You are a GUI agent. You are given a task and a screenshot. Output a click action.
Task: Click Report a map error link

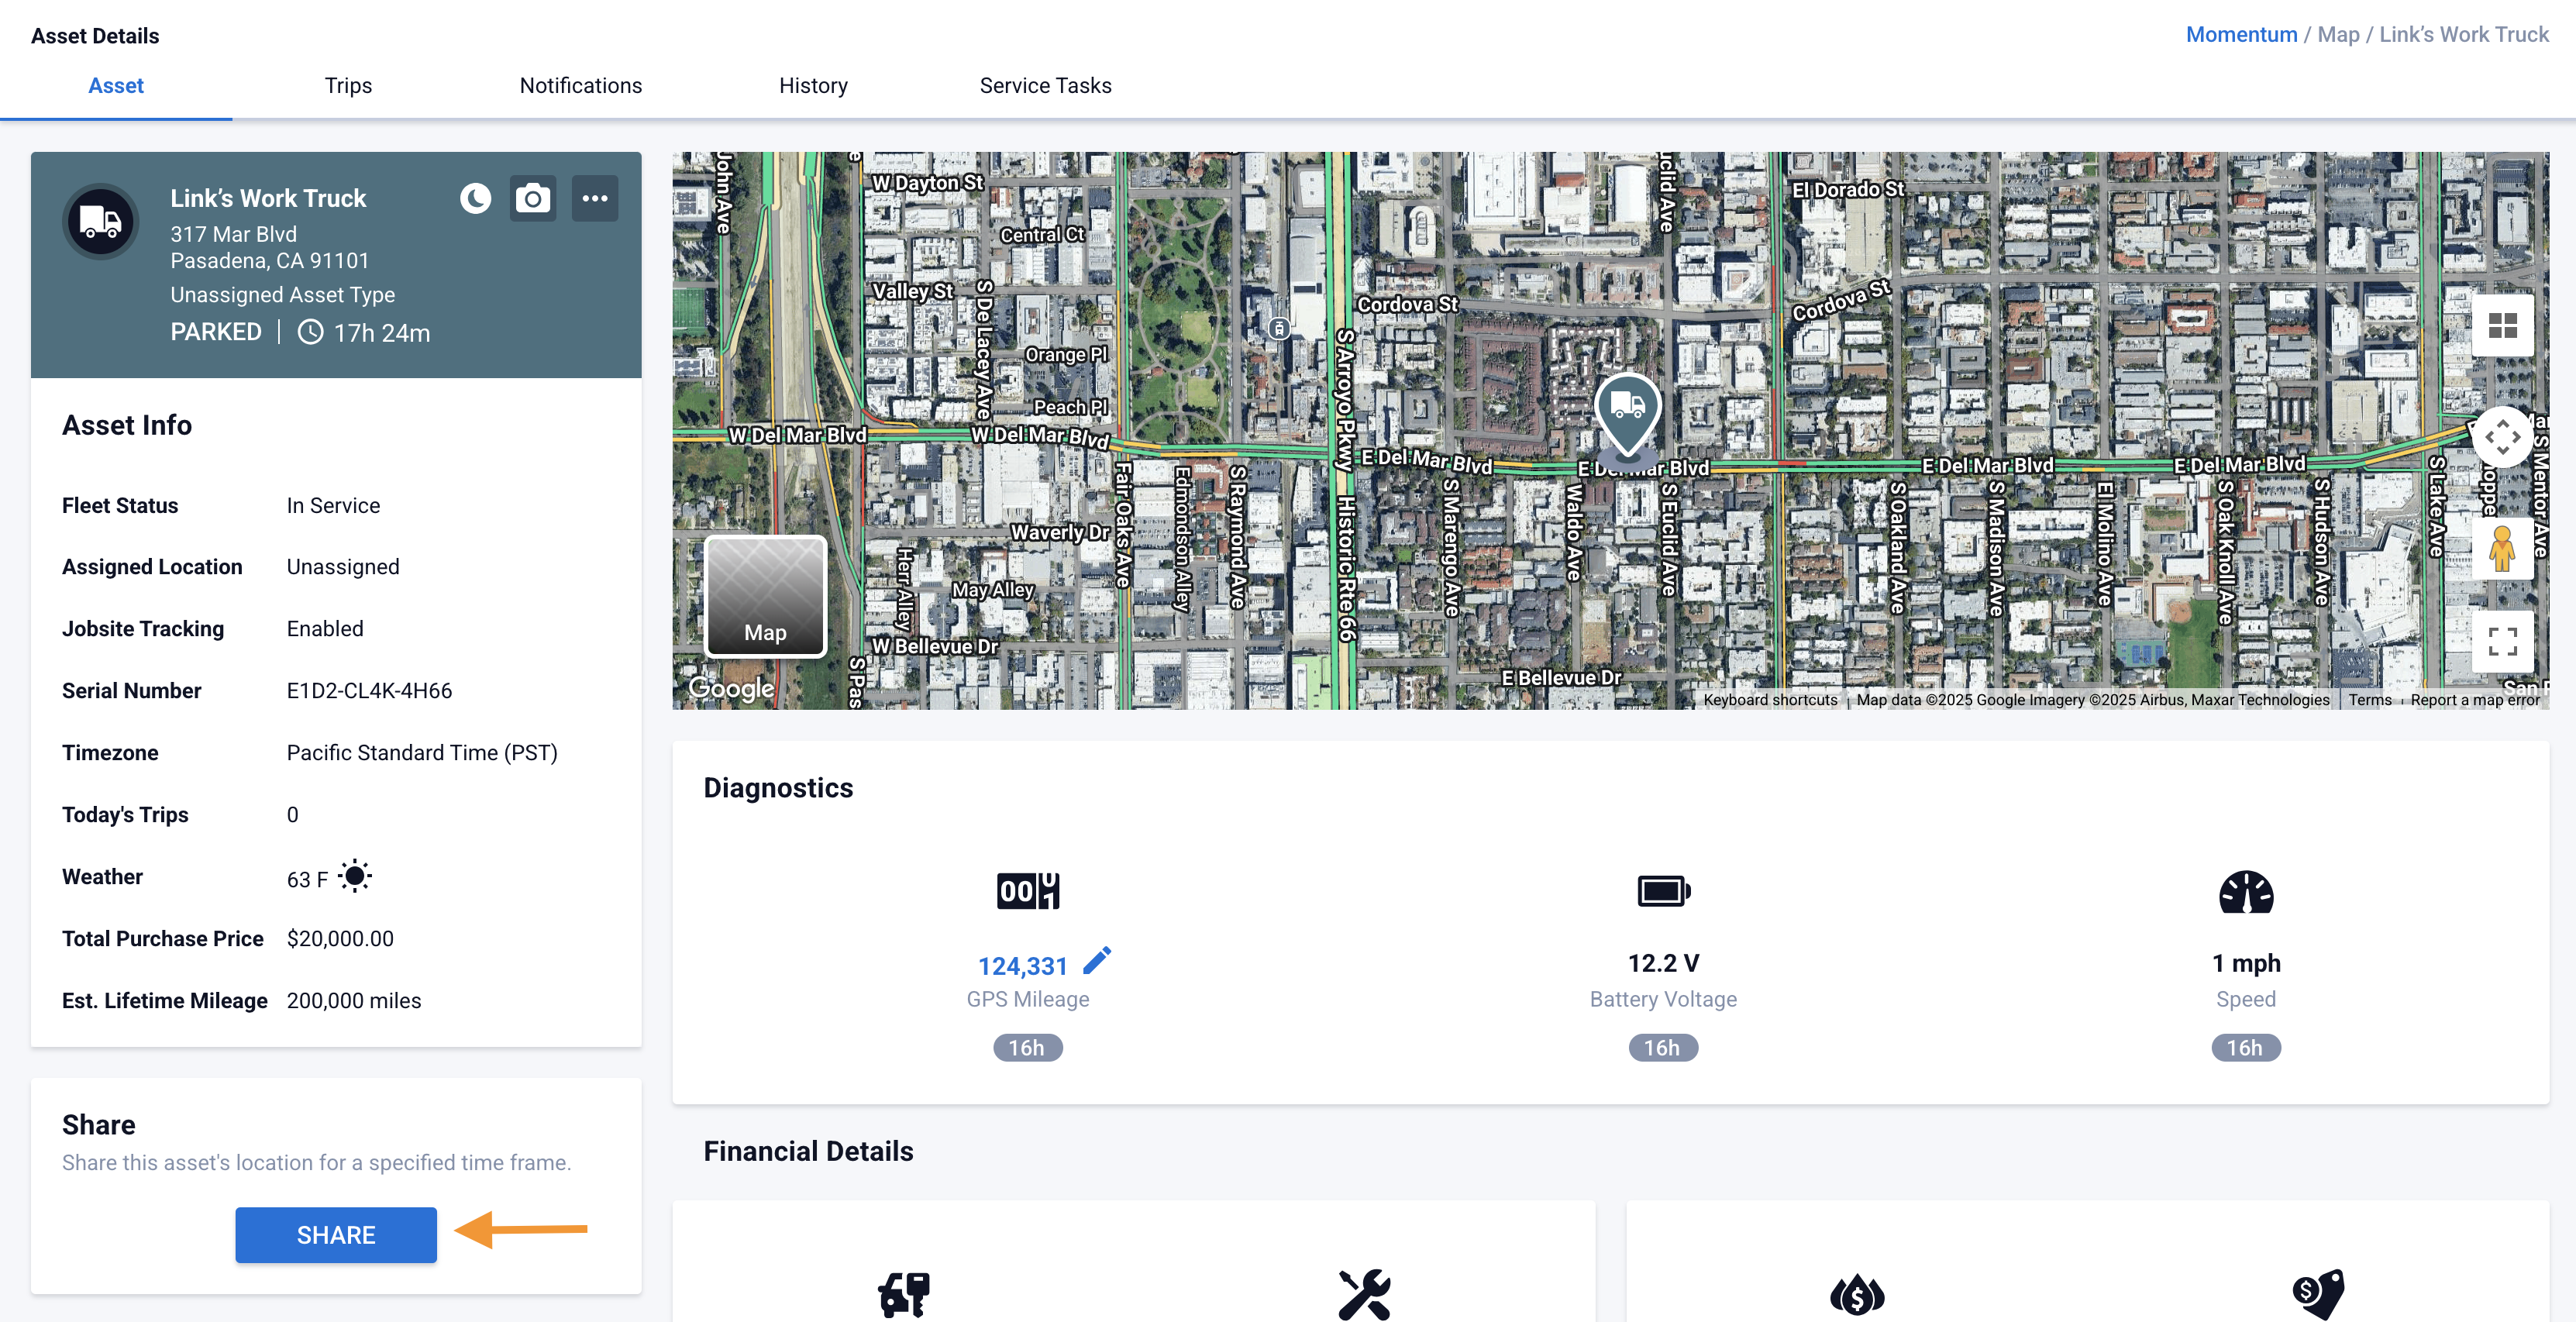pyautogui.click(x=2474, y=700)
